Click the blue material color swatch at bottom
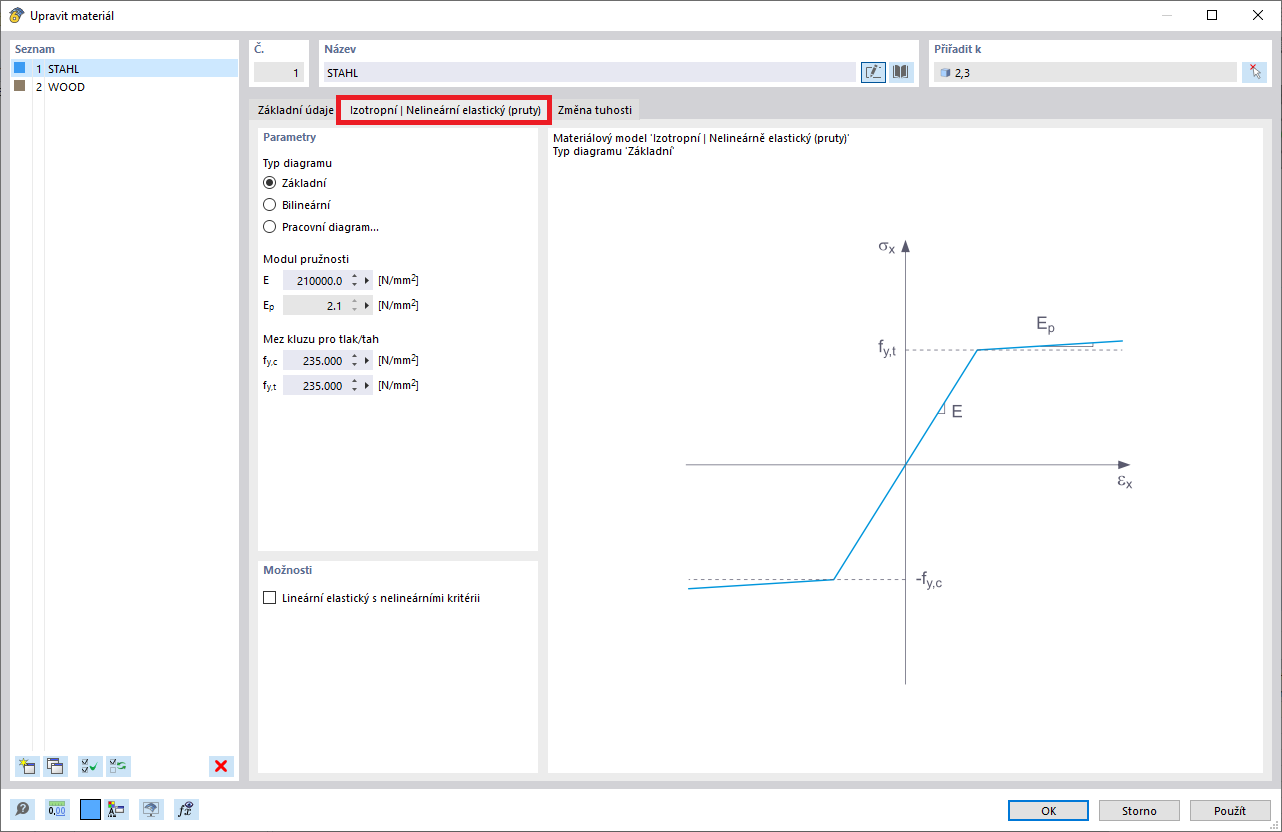This screenshot has width=1282, height=832. [x=90, y=810]
